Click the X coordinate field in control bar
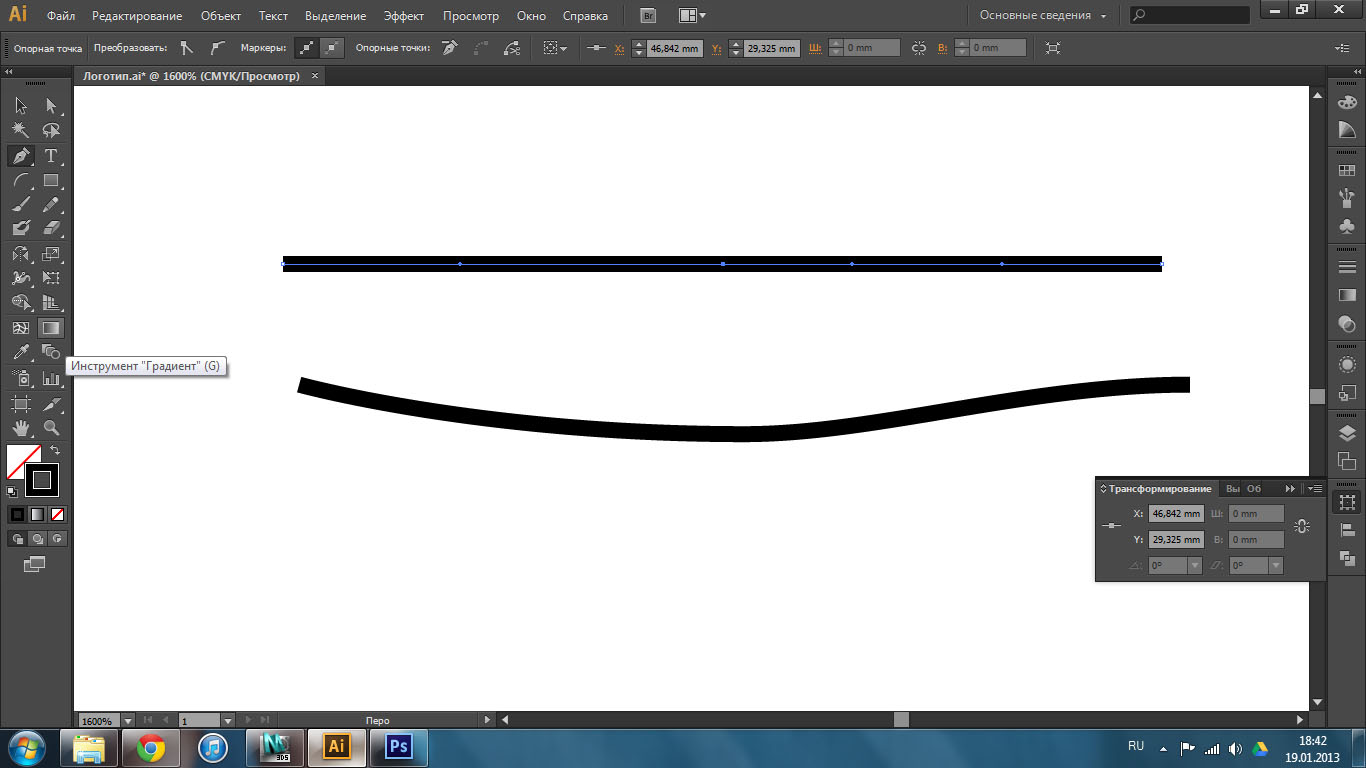The height and width of the screenshot is (768, 1366). (x=674, y=48)
